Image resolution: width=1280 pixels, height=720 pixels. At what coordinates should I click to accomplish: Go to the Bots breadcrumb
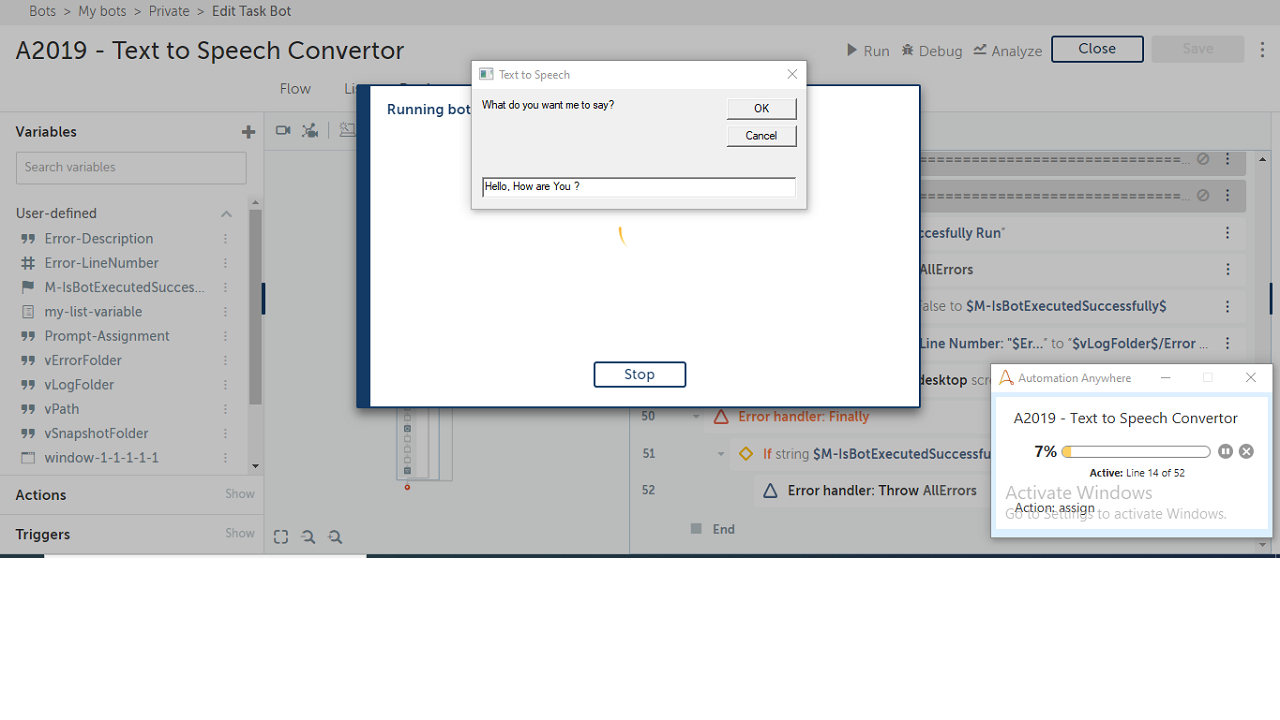pyautogui.click(x=43, y=11)
